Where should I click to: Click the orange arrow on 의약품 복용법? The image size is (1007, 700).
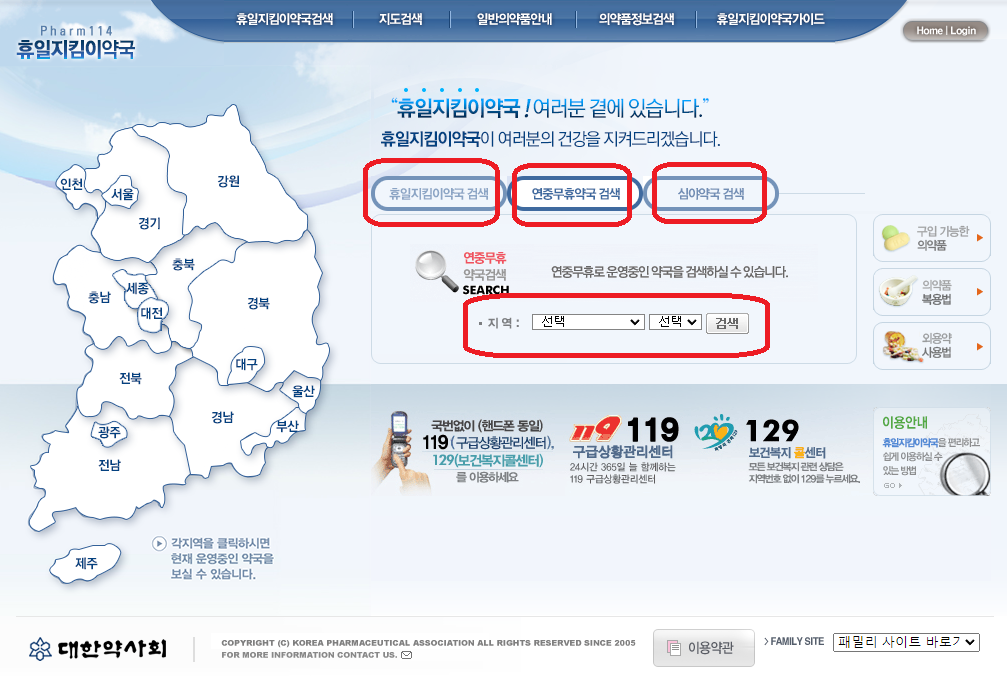(980, 292)
